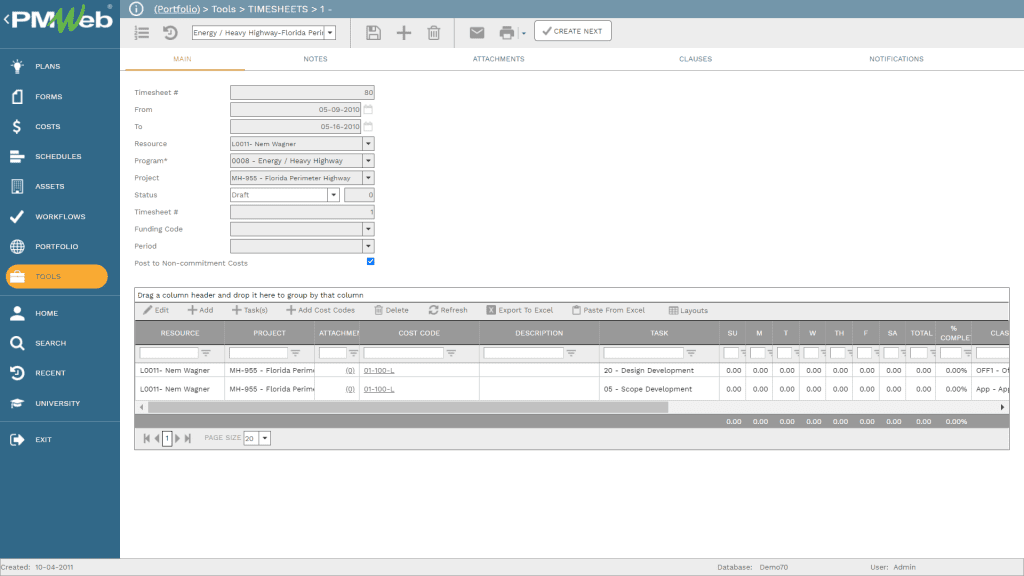The width and height of the screenshot is (1024, 576).
Task: Add a new record with plus icon
Action: (404, 33)
